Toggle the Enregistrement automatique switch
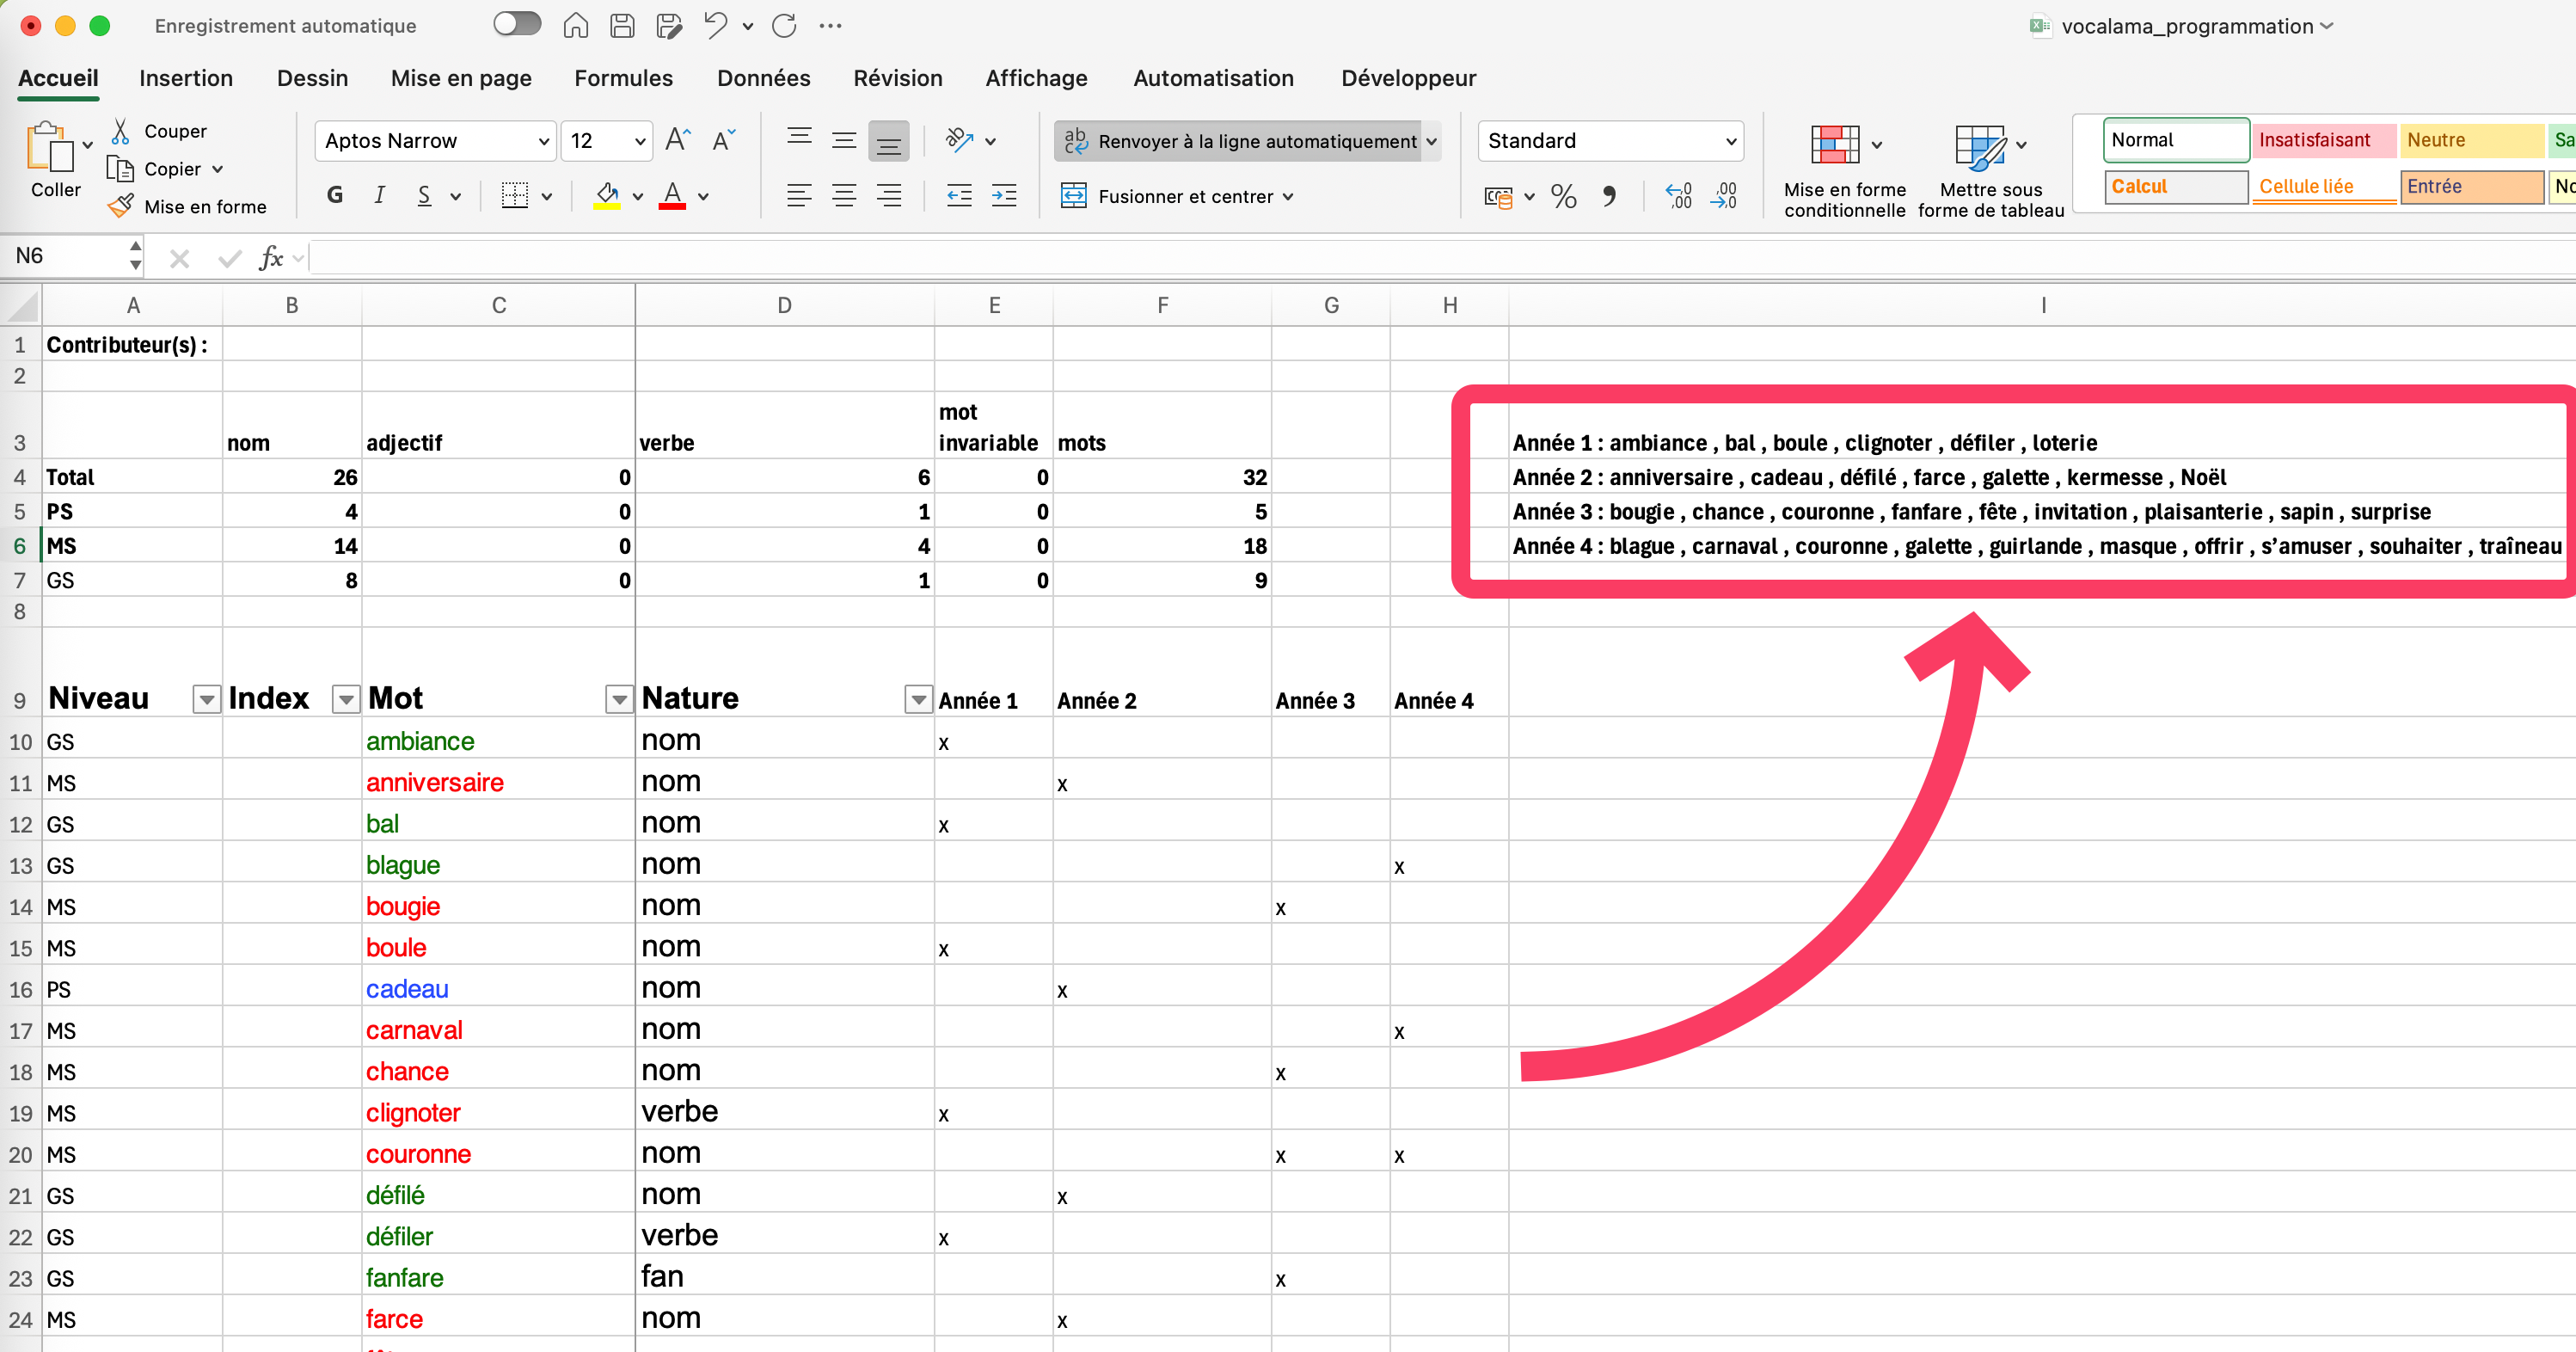Image resolution: width=2576 pixels, height=1352 pixels. 517,24
